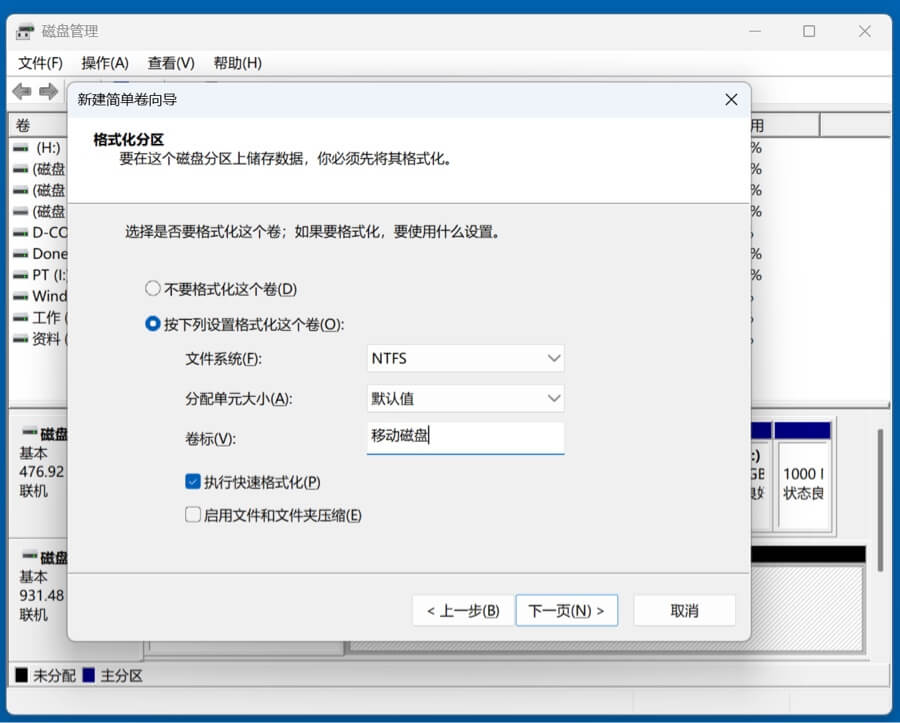Select the 不要格式化这个卷 radio button

tap(152, 287)
